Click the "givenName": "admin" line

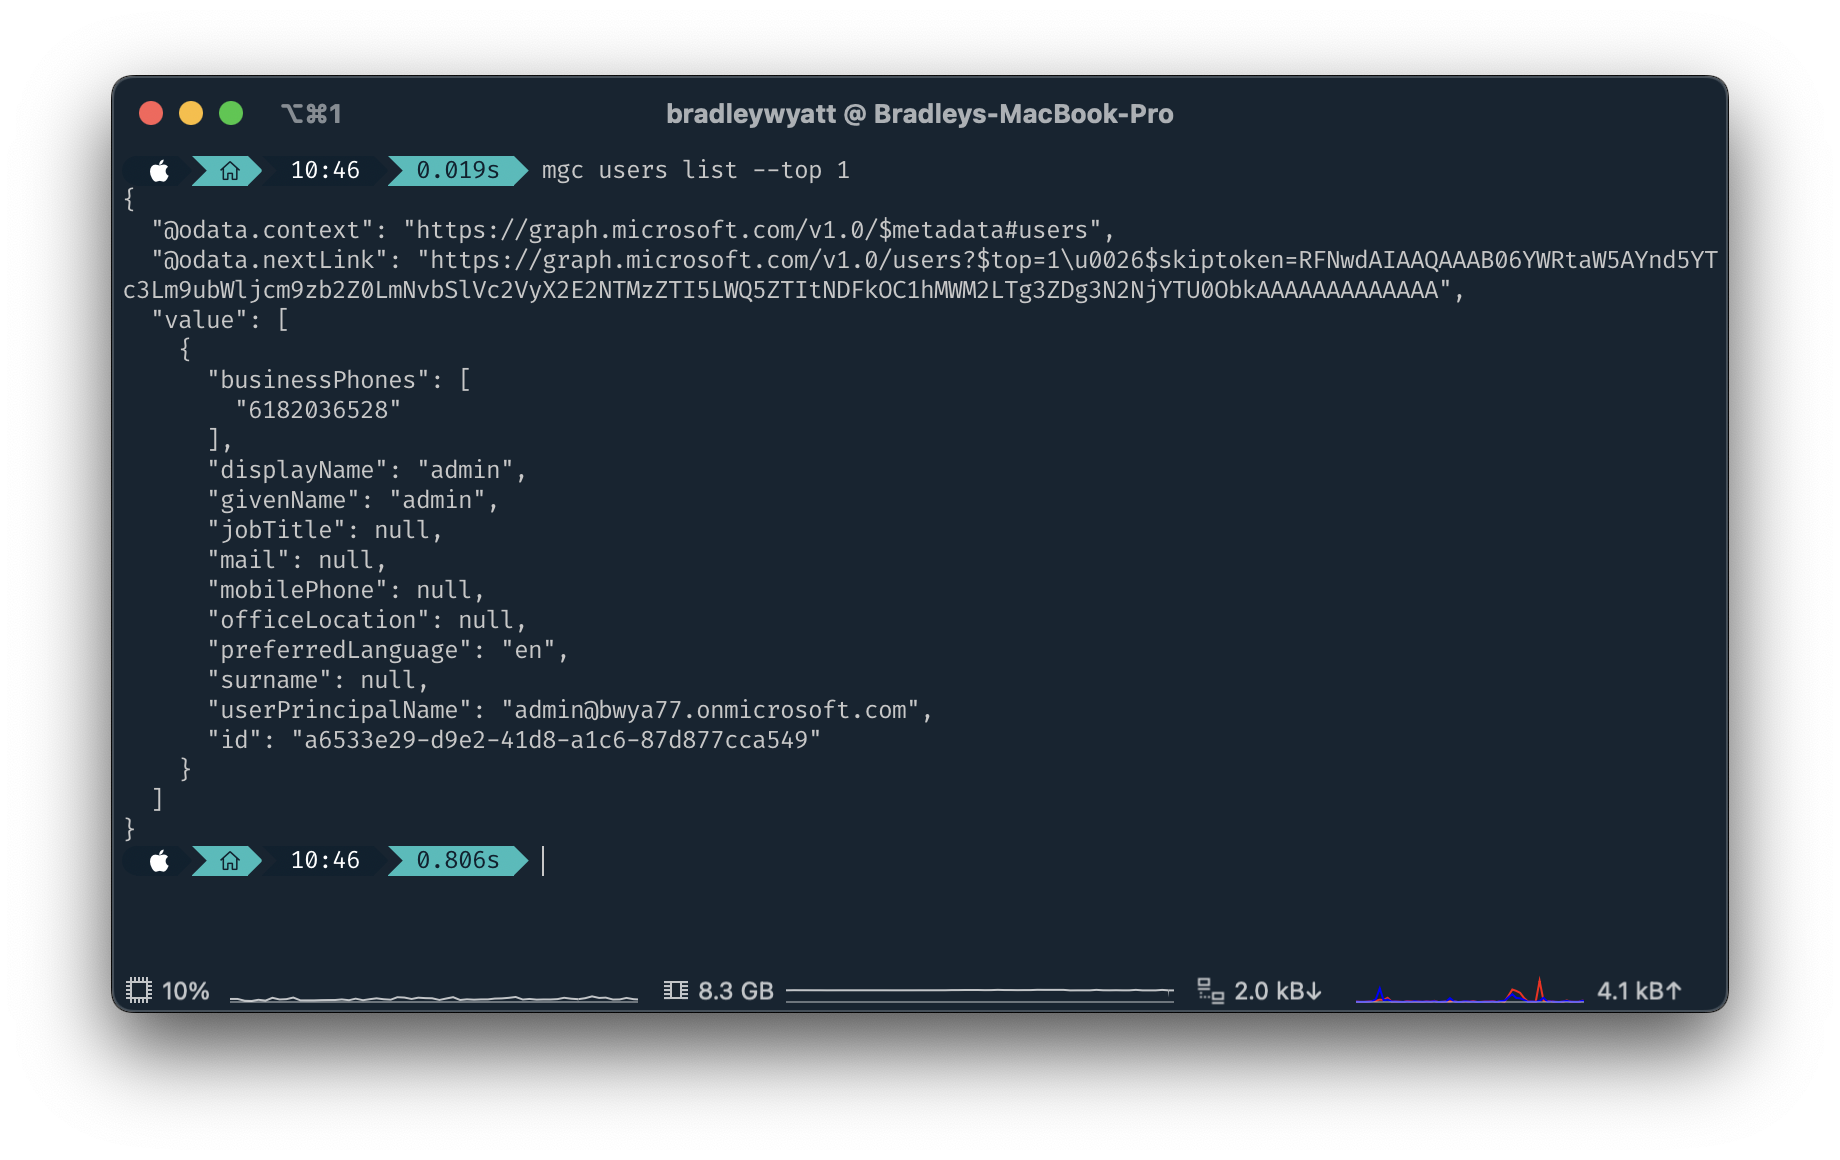pos(353,501)
